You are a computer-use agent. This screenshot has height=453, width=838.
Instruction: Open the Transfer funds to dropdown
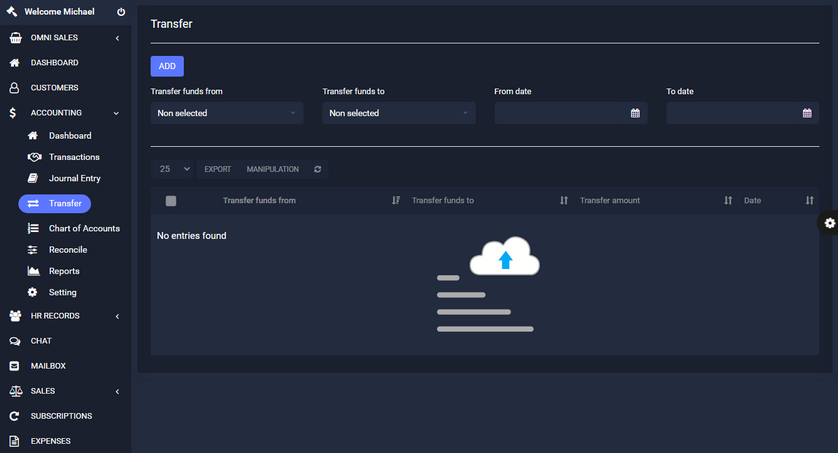(399, 113)
